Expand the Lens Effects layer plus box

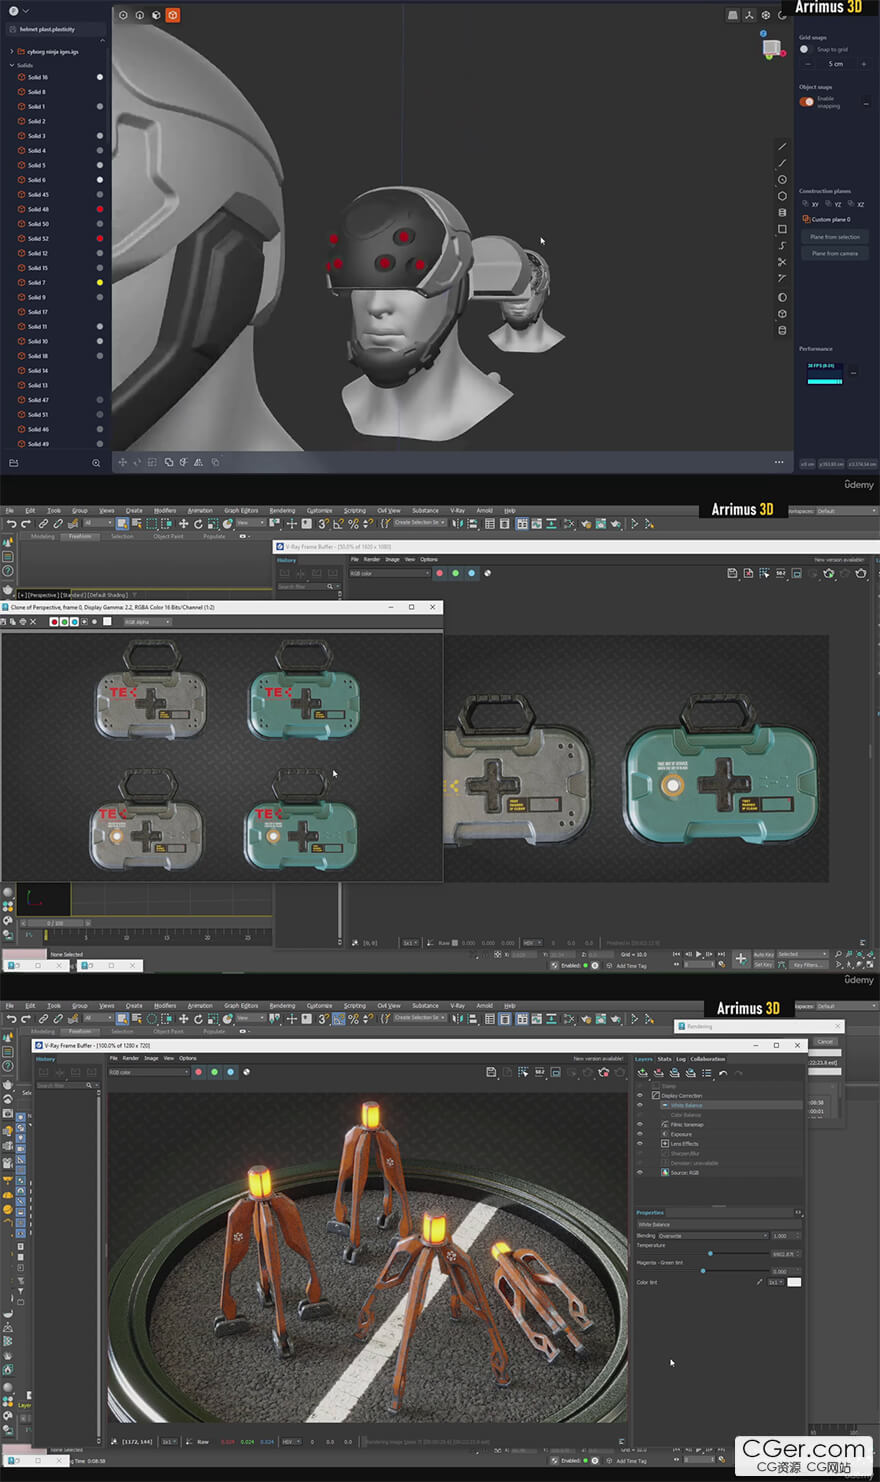pos(665,1144)
